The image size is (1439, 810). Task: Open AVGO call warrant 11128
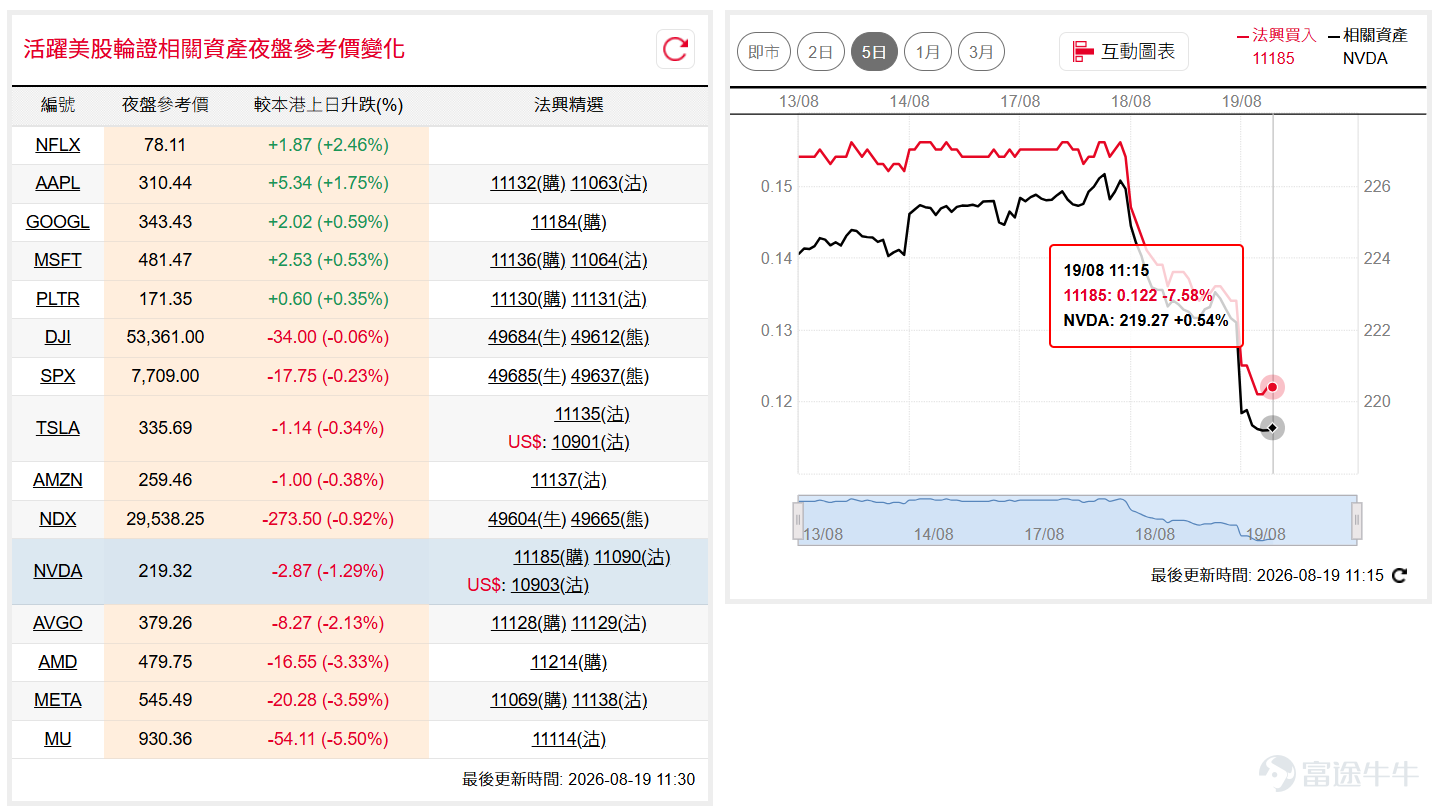[528, 623]
